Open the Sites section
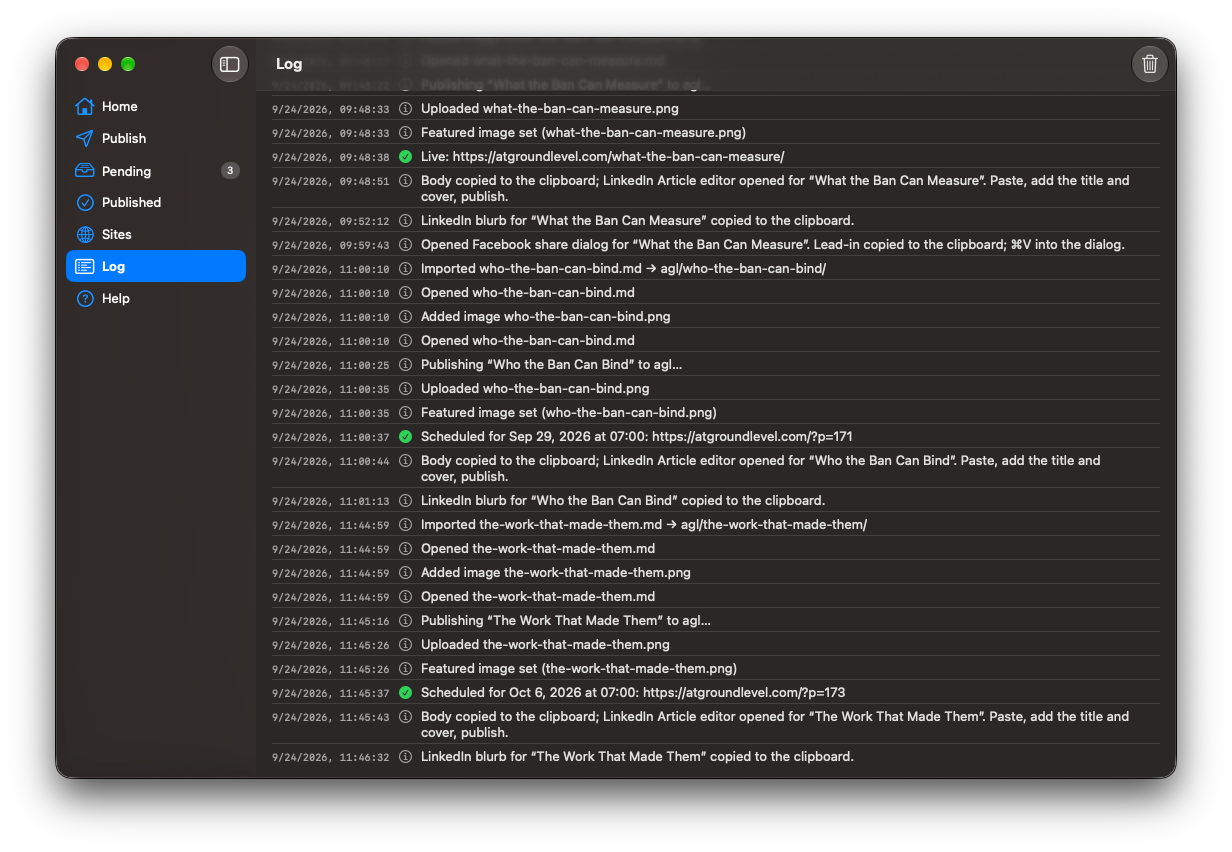 coord(156,234)
